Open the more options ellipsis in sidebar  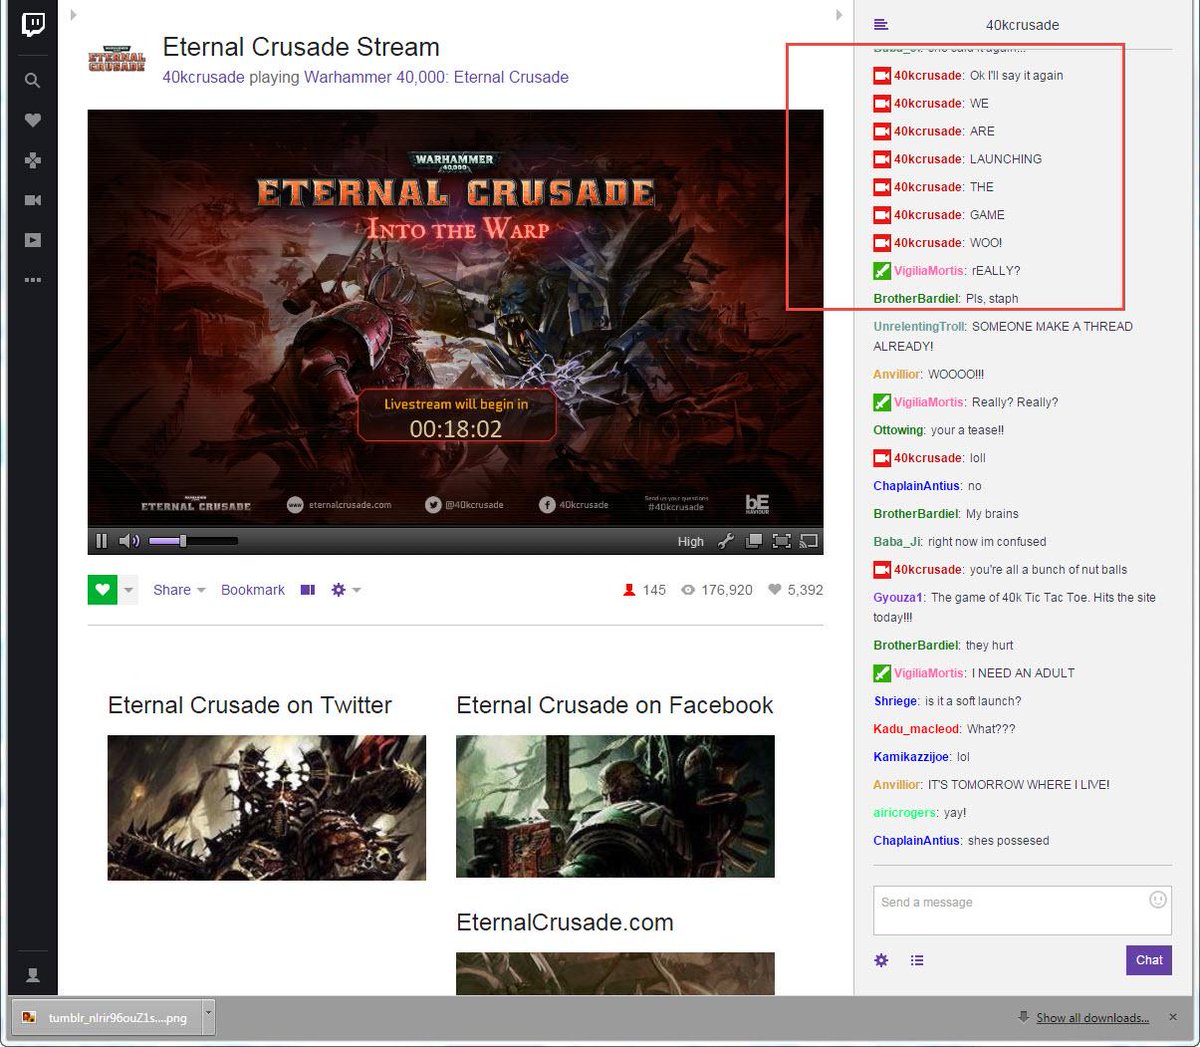33,280
